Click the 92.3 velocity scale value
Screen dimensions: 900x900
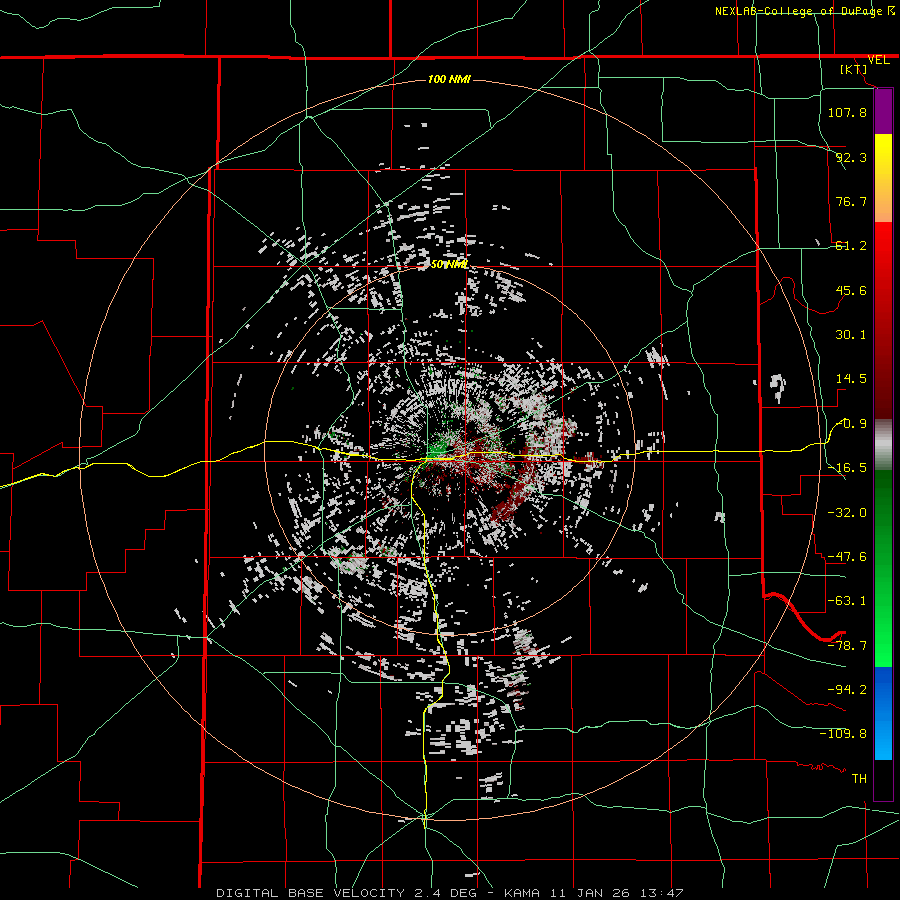(851, 157)
